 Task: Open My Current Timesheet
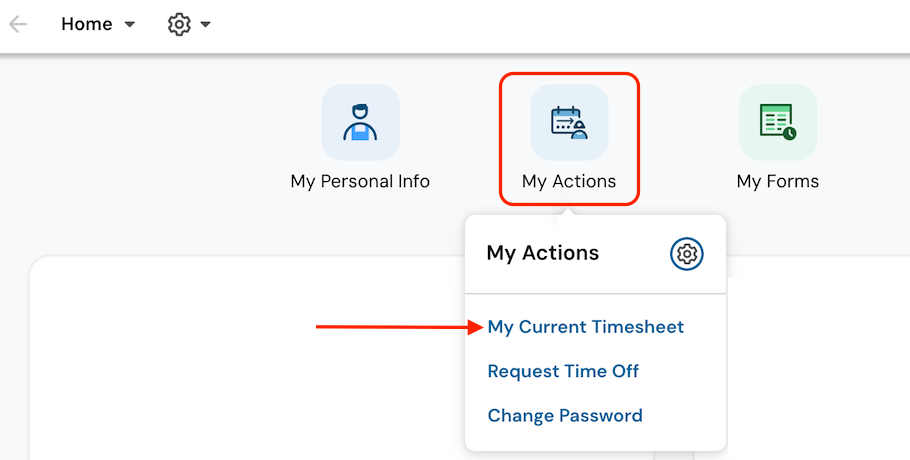click(586, 327)
